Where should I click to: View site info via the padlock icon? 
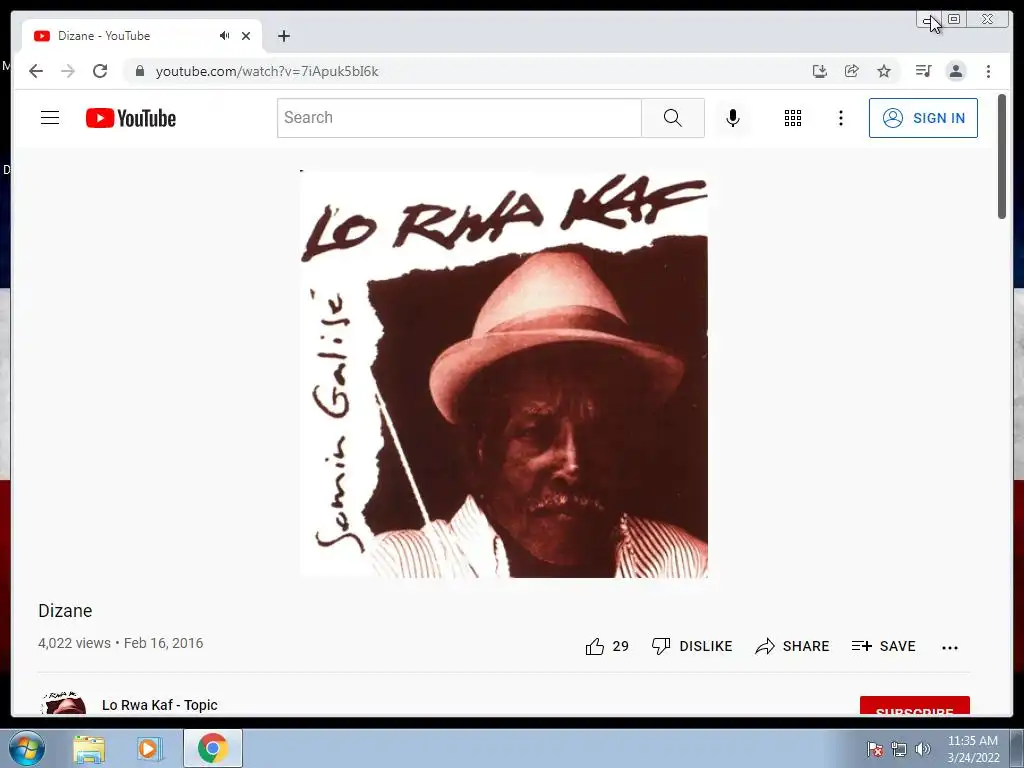(x=139, y=71)
